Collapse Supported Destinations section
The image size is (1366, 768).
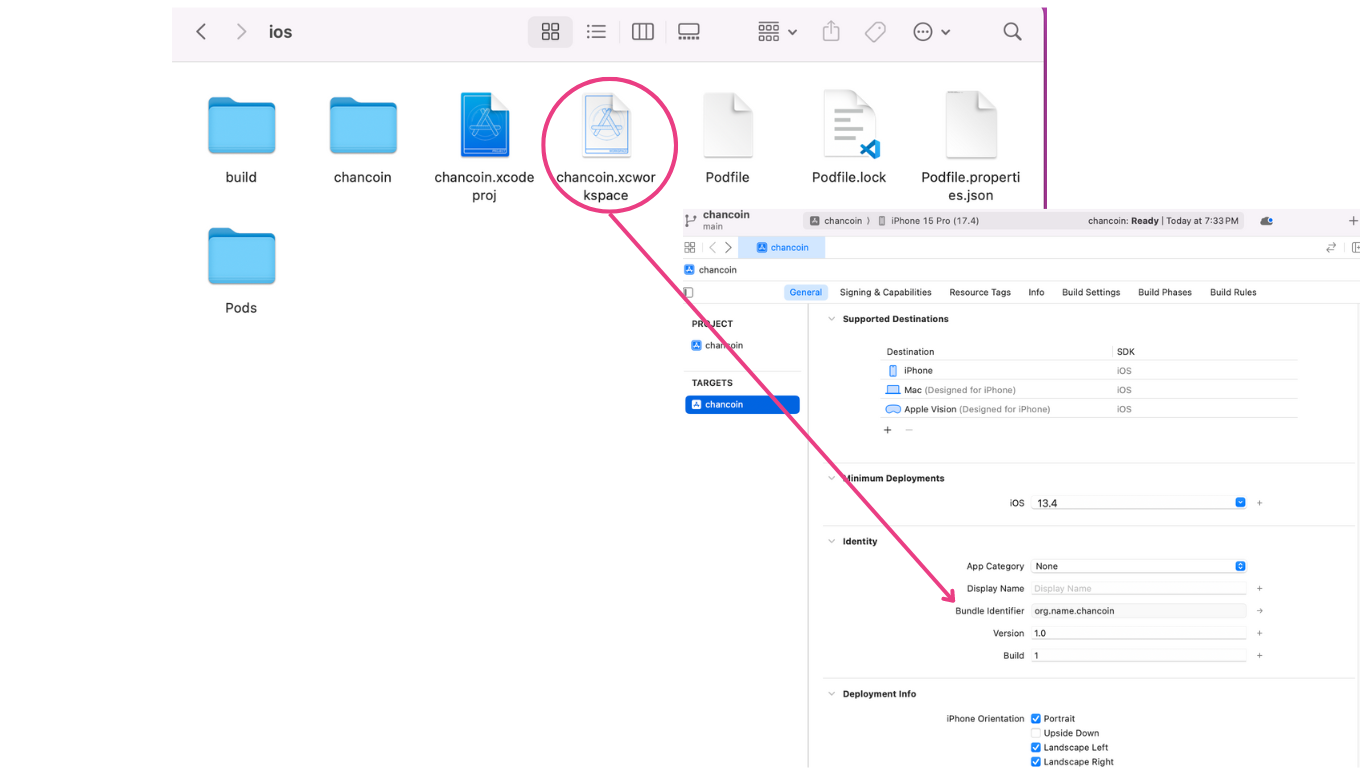click(x=830, y=319)
